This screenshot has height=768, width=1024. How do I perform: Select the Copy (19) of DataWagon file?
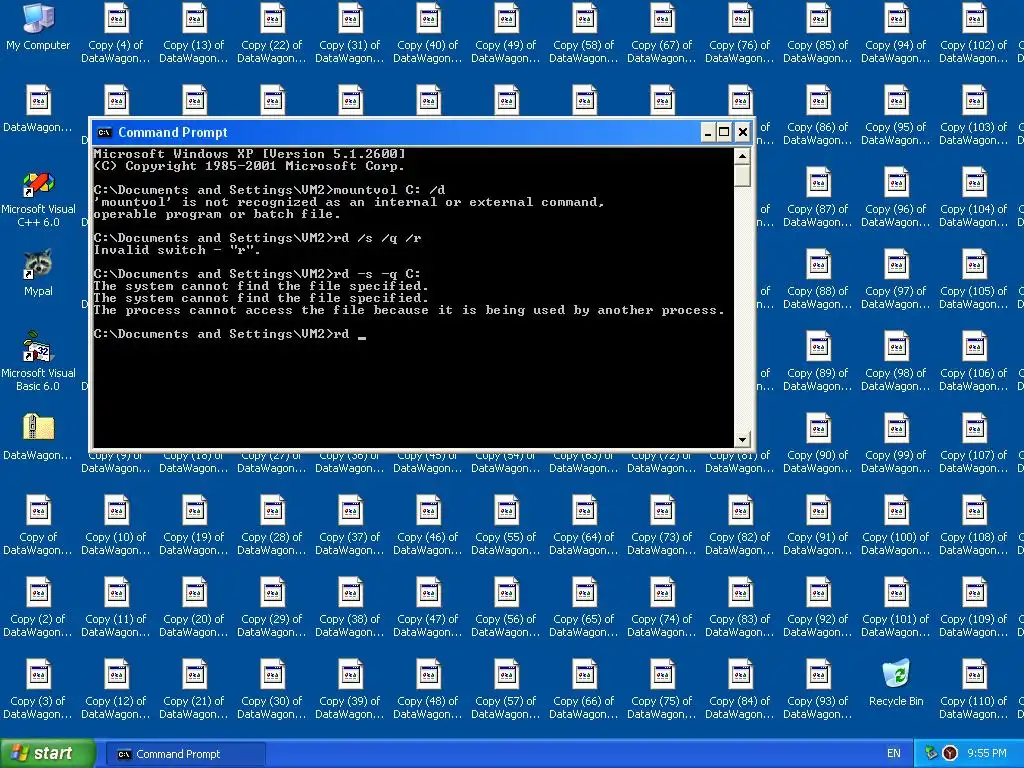pyautogui.click(x=194, y=524)
